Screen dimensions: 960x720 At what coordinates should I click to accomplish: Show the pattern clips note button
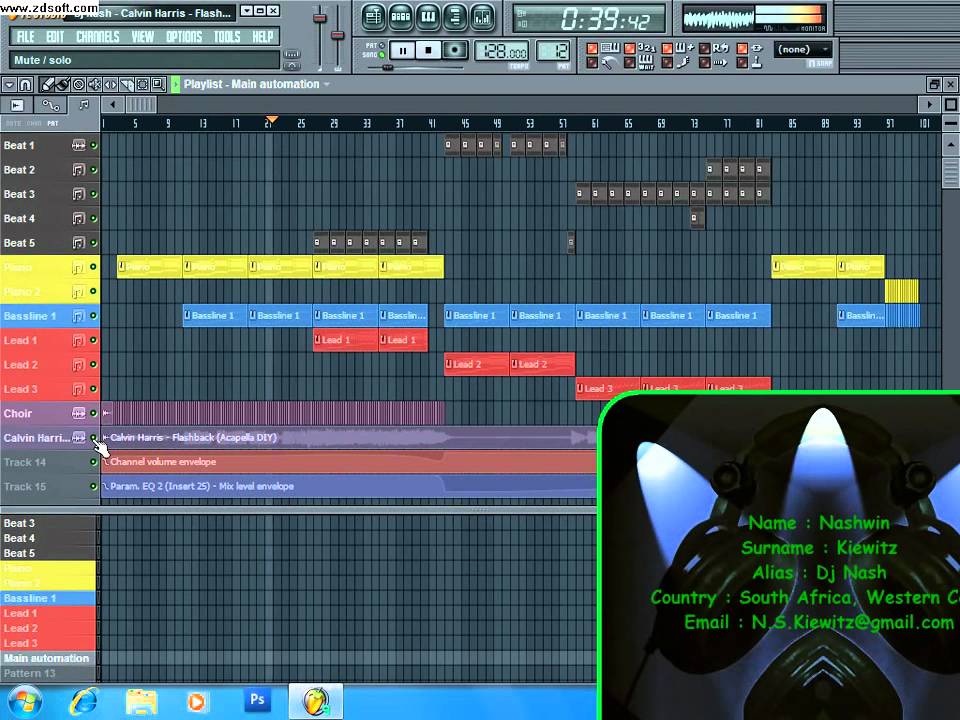(84, 105)
